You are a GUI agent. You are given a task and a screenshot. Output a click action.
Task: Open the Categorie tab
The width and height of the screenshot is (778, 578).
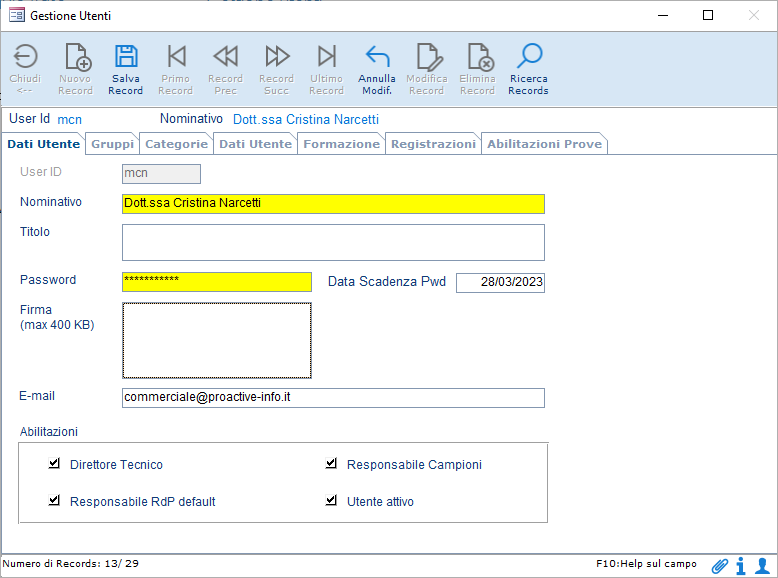[176, 144]
